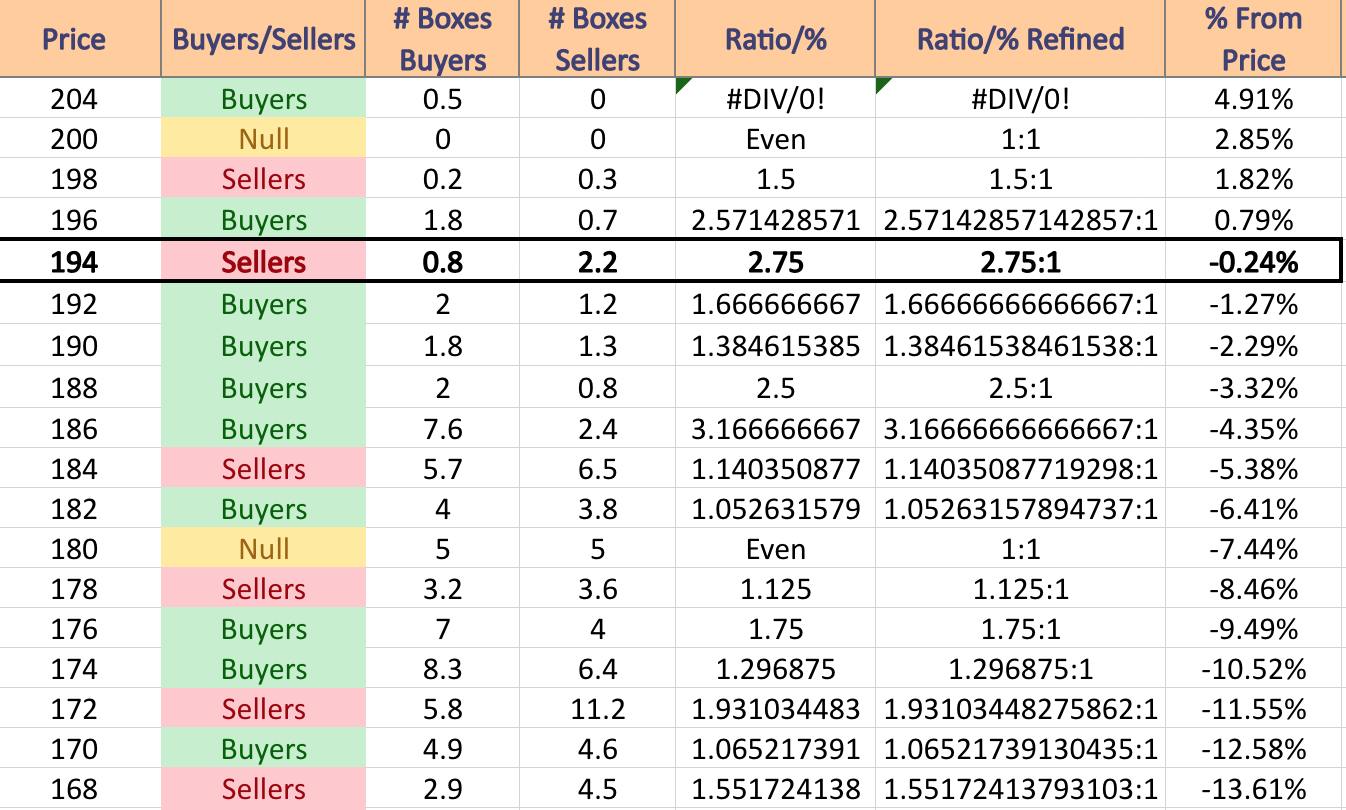Image resolution: width=1346 pixels, height=810 pixels.
Task: Select the Buyers/Sellers column header
Action: pos(264,39)
